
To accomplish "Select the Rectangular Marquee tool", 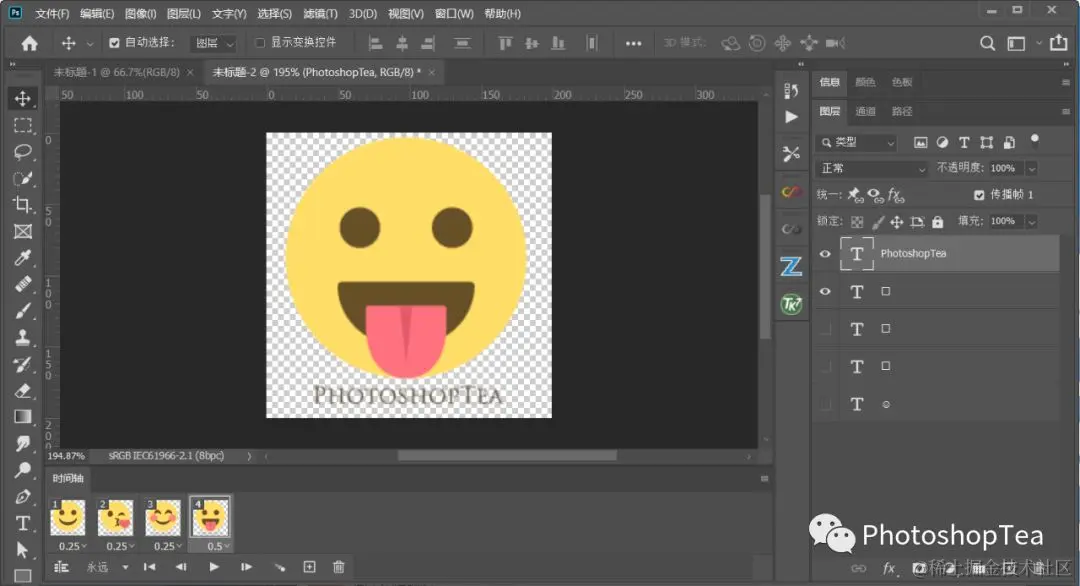I will click(23, 125).
